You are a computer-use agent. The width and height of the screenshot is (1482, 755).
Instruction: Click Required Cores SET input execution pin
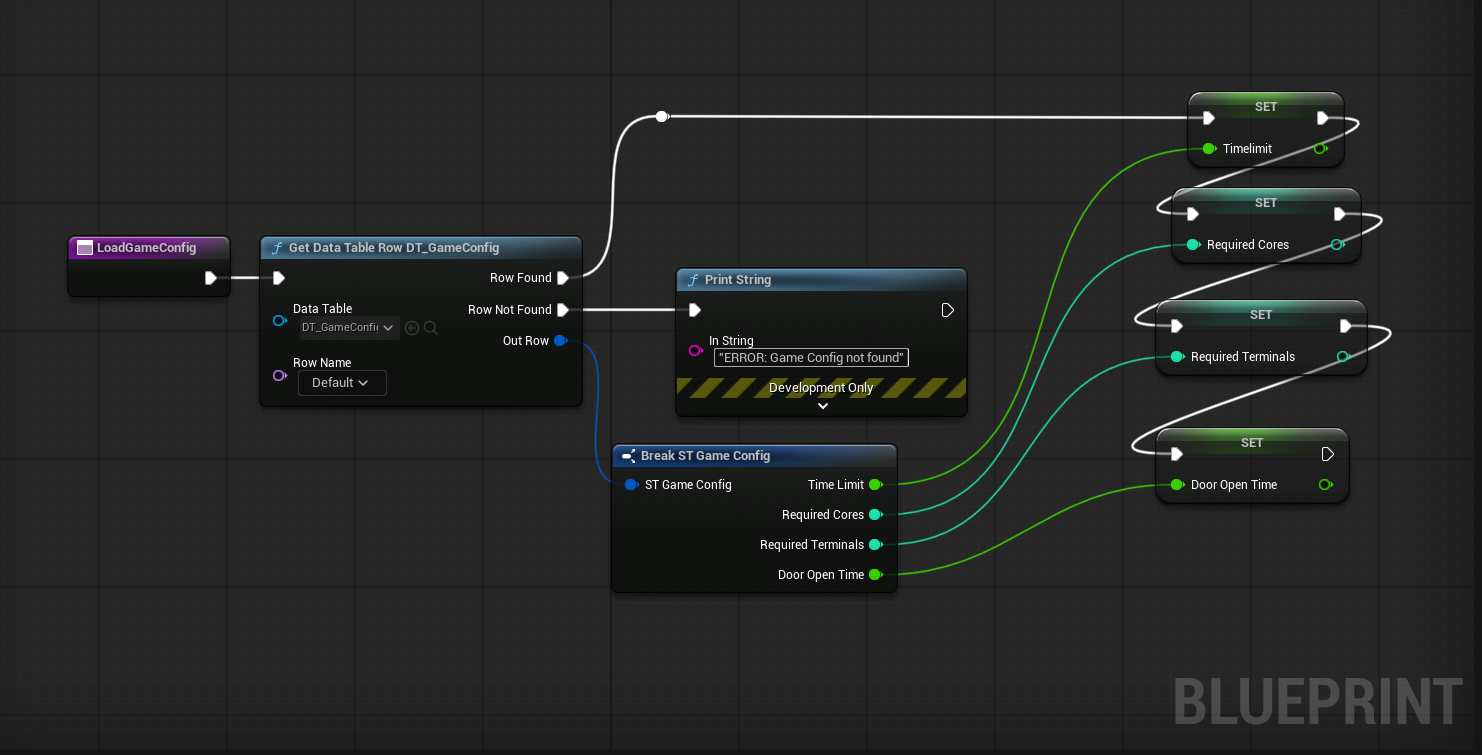1193,214
